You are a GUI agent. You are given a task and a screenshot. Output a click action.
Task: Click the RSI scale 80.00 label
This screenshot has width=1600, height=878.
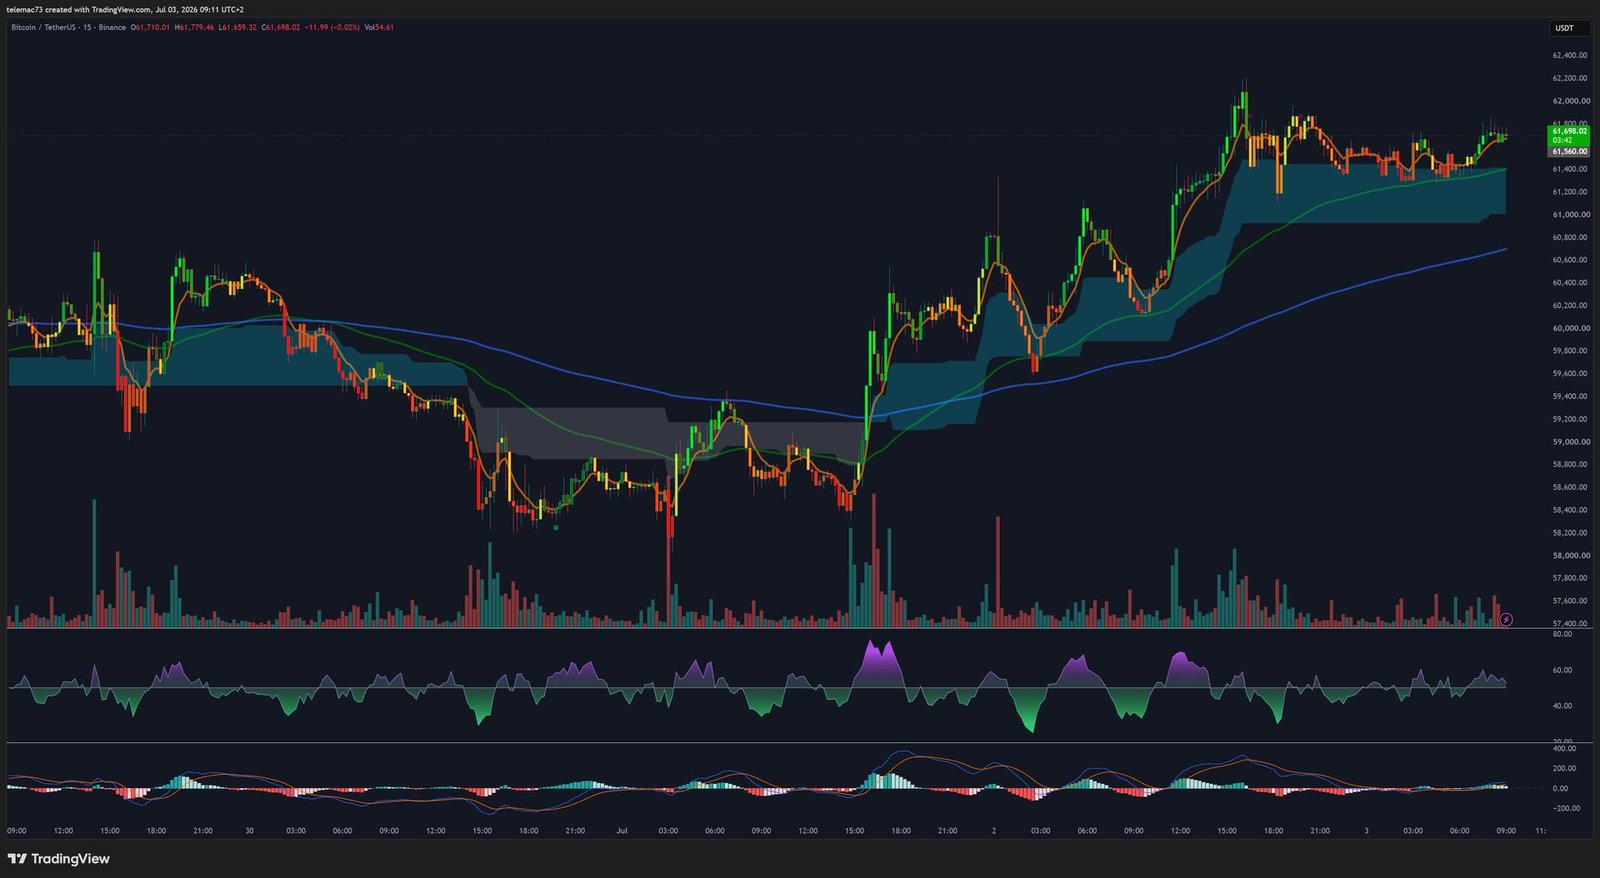1562,635
